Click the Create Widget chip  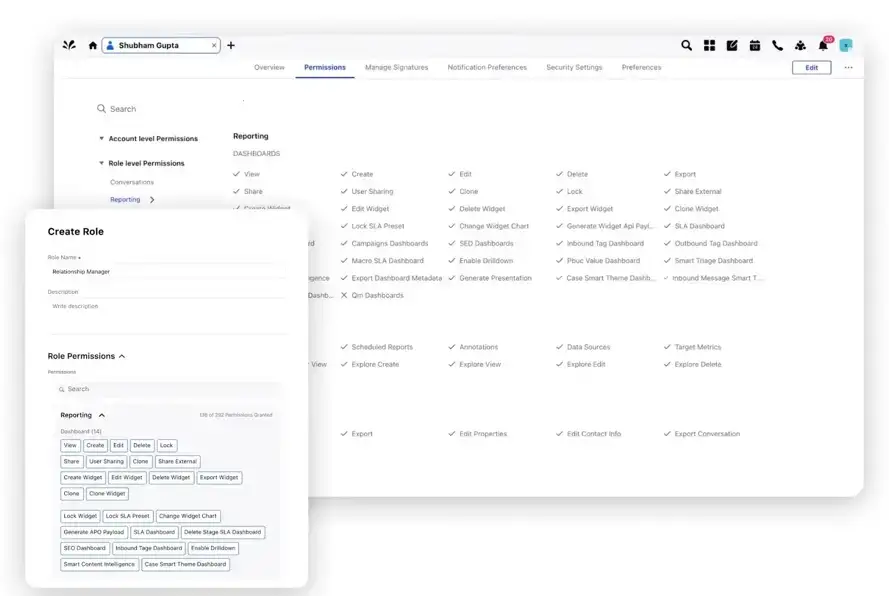point(83,477)
